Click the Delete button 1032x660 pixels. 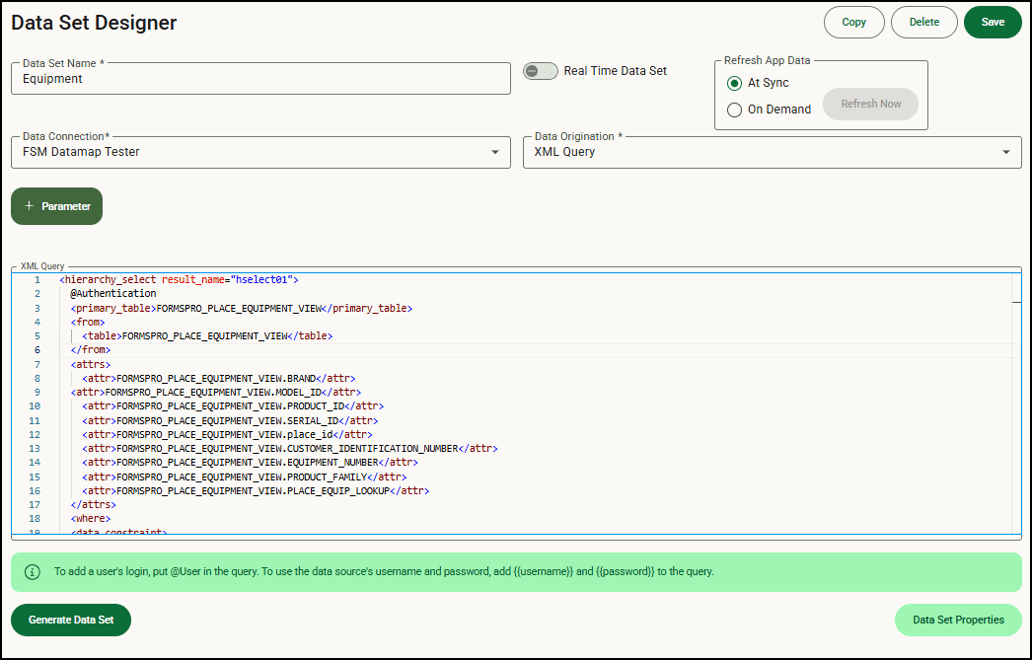point(924,22)
